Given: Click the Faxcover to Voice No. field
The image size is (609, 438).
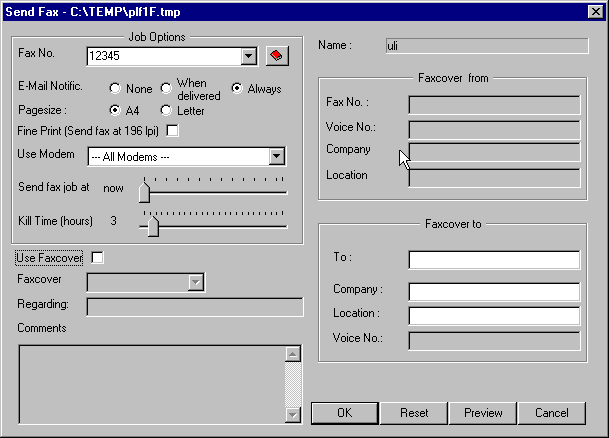Looking at the screenshot, I should [494, 341].
